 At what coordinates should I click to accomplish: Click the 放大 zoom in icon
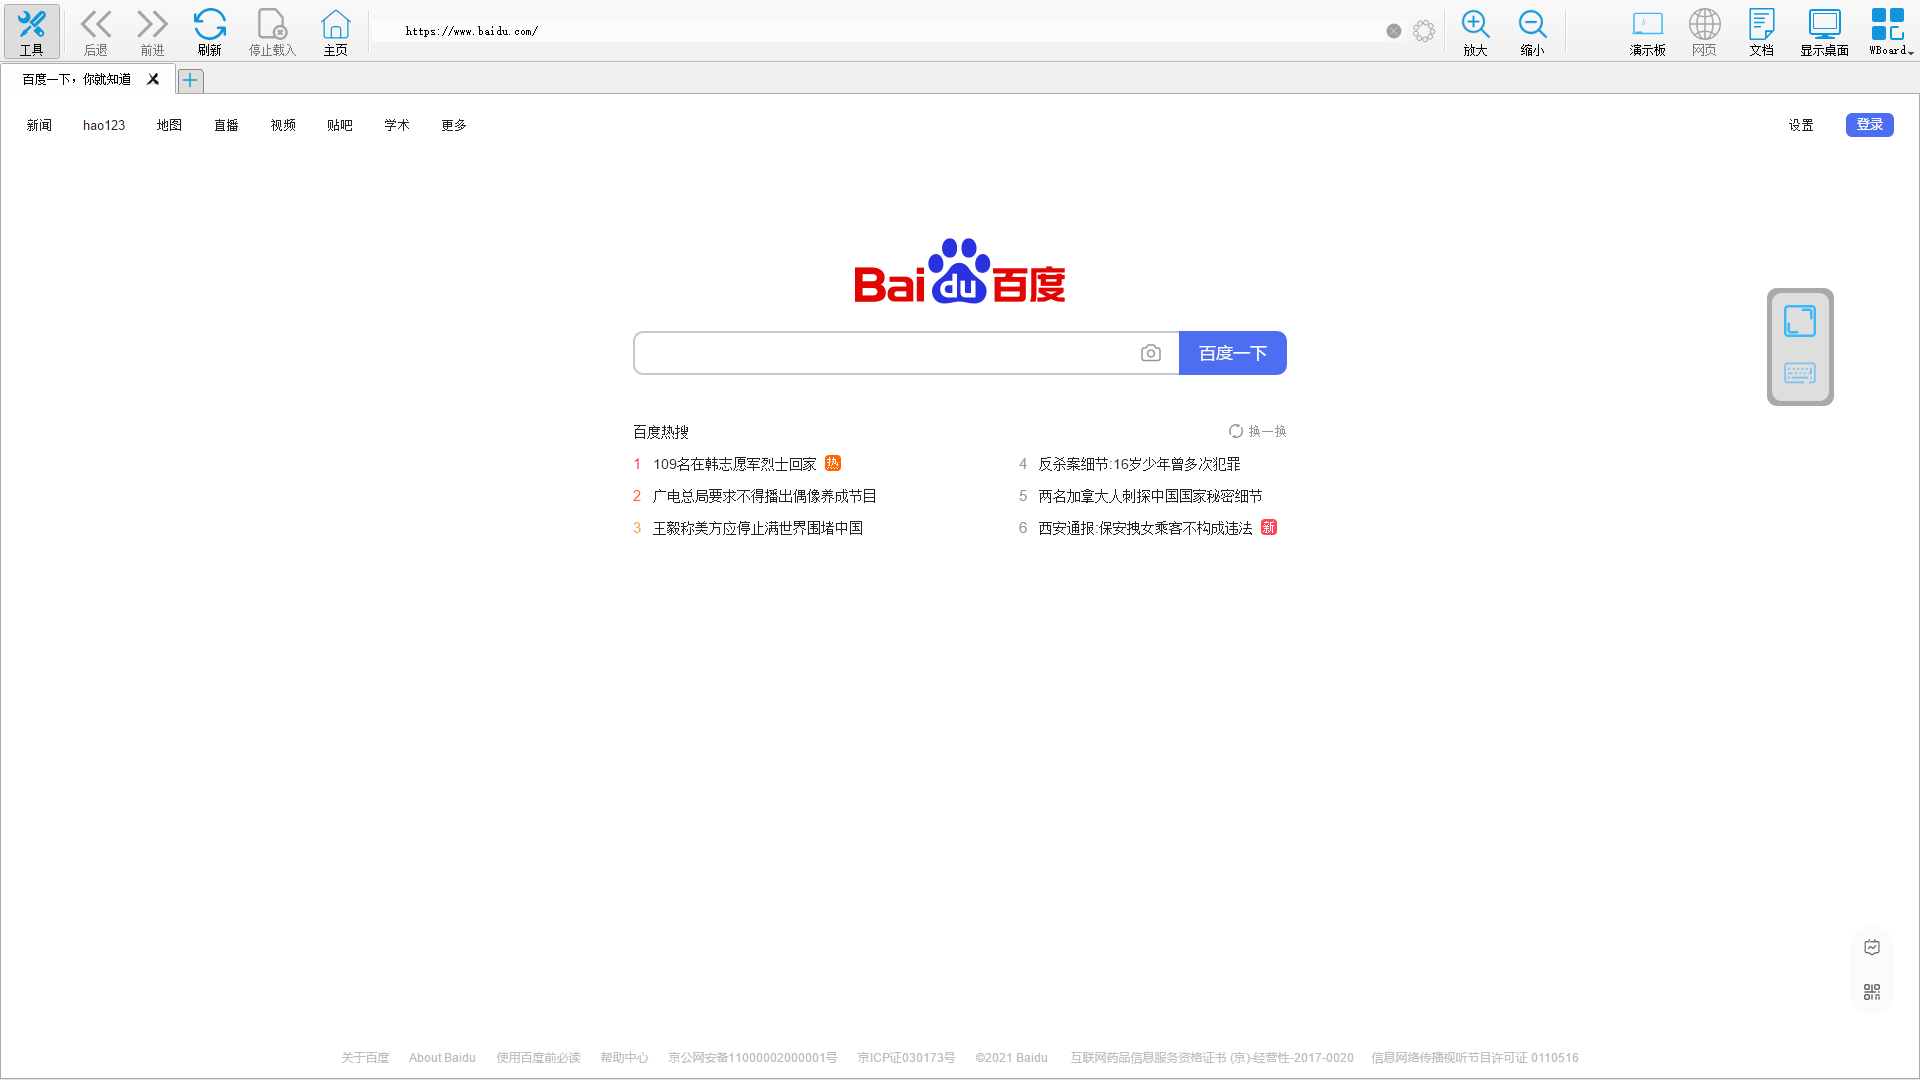coord(1475,31)
